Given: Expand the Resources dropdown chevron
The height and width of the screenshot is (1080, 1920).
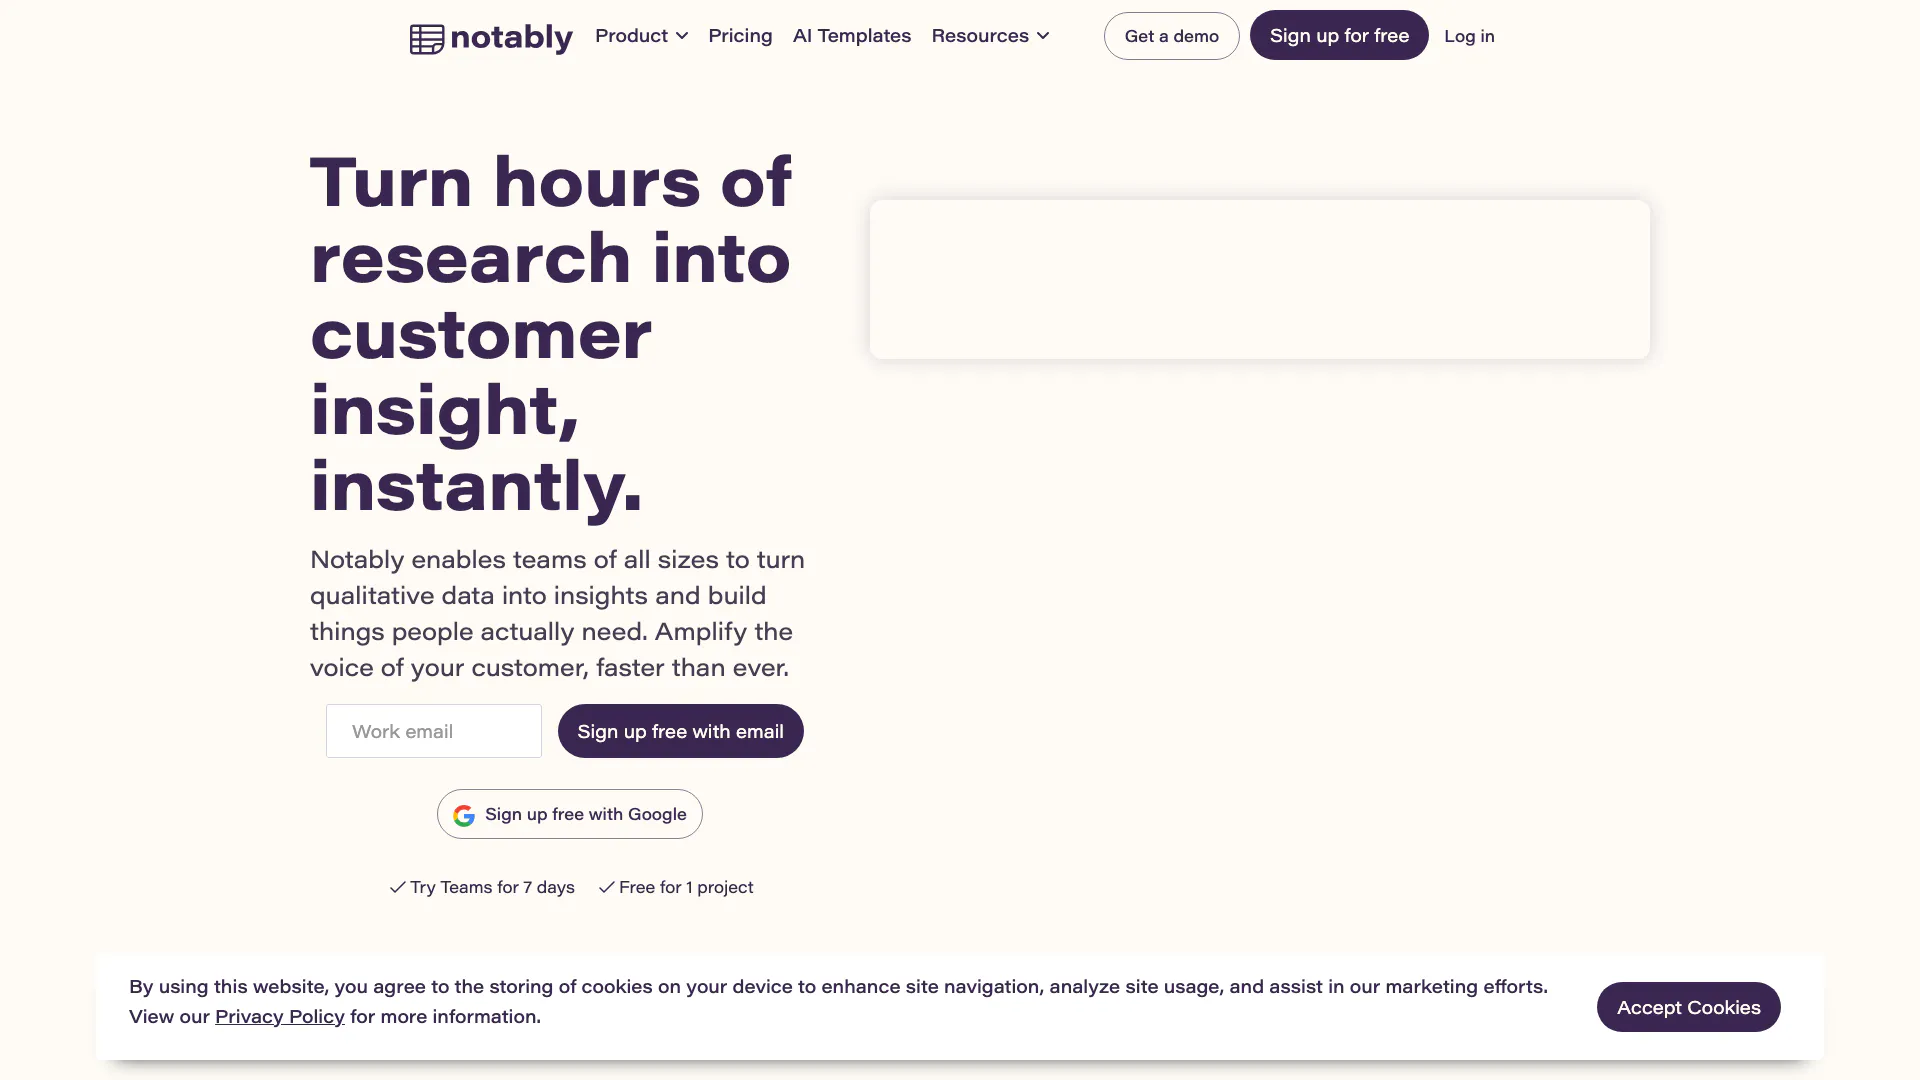Looking at the screenshot, I should (x=1043, y=36).
